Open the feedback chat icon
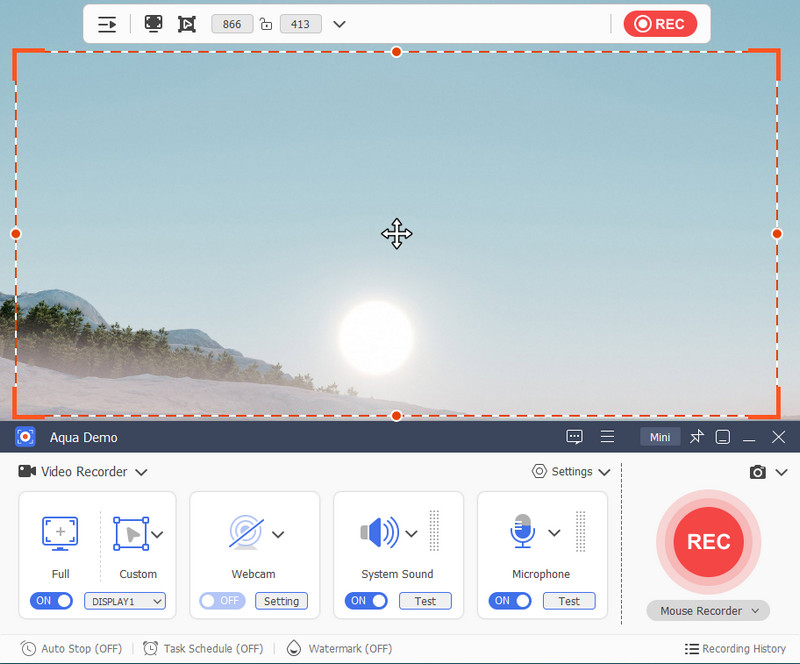 click(574, 437)
